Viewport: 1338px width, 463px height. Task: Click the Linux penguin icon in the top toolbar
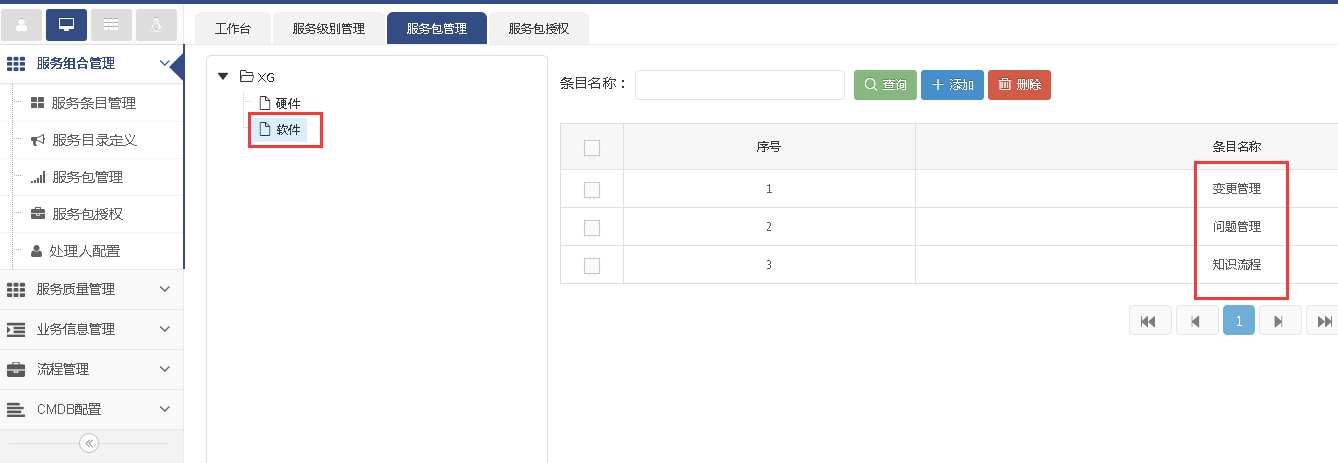click(156, 24)
